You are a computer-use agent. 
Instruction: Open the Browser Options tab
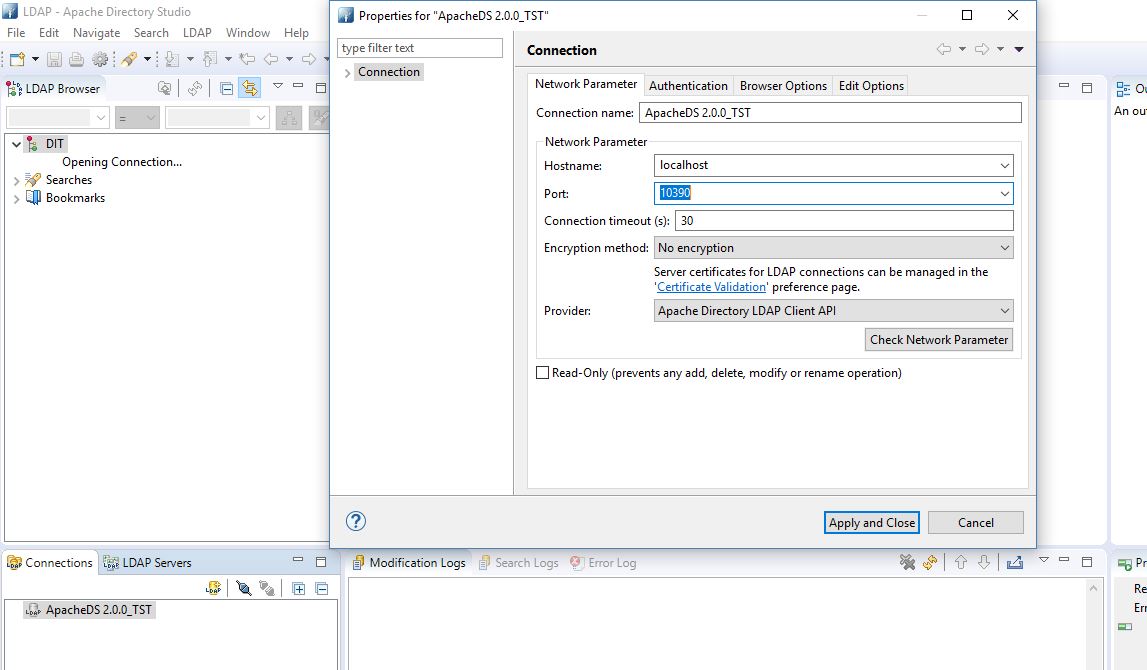point(783,86)
